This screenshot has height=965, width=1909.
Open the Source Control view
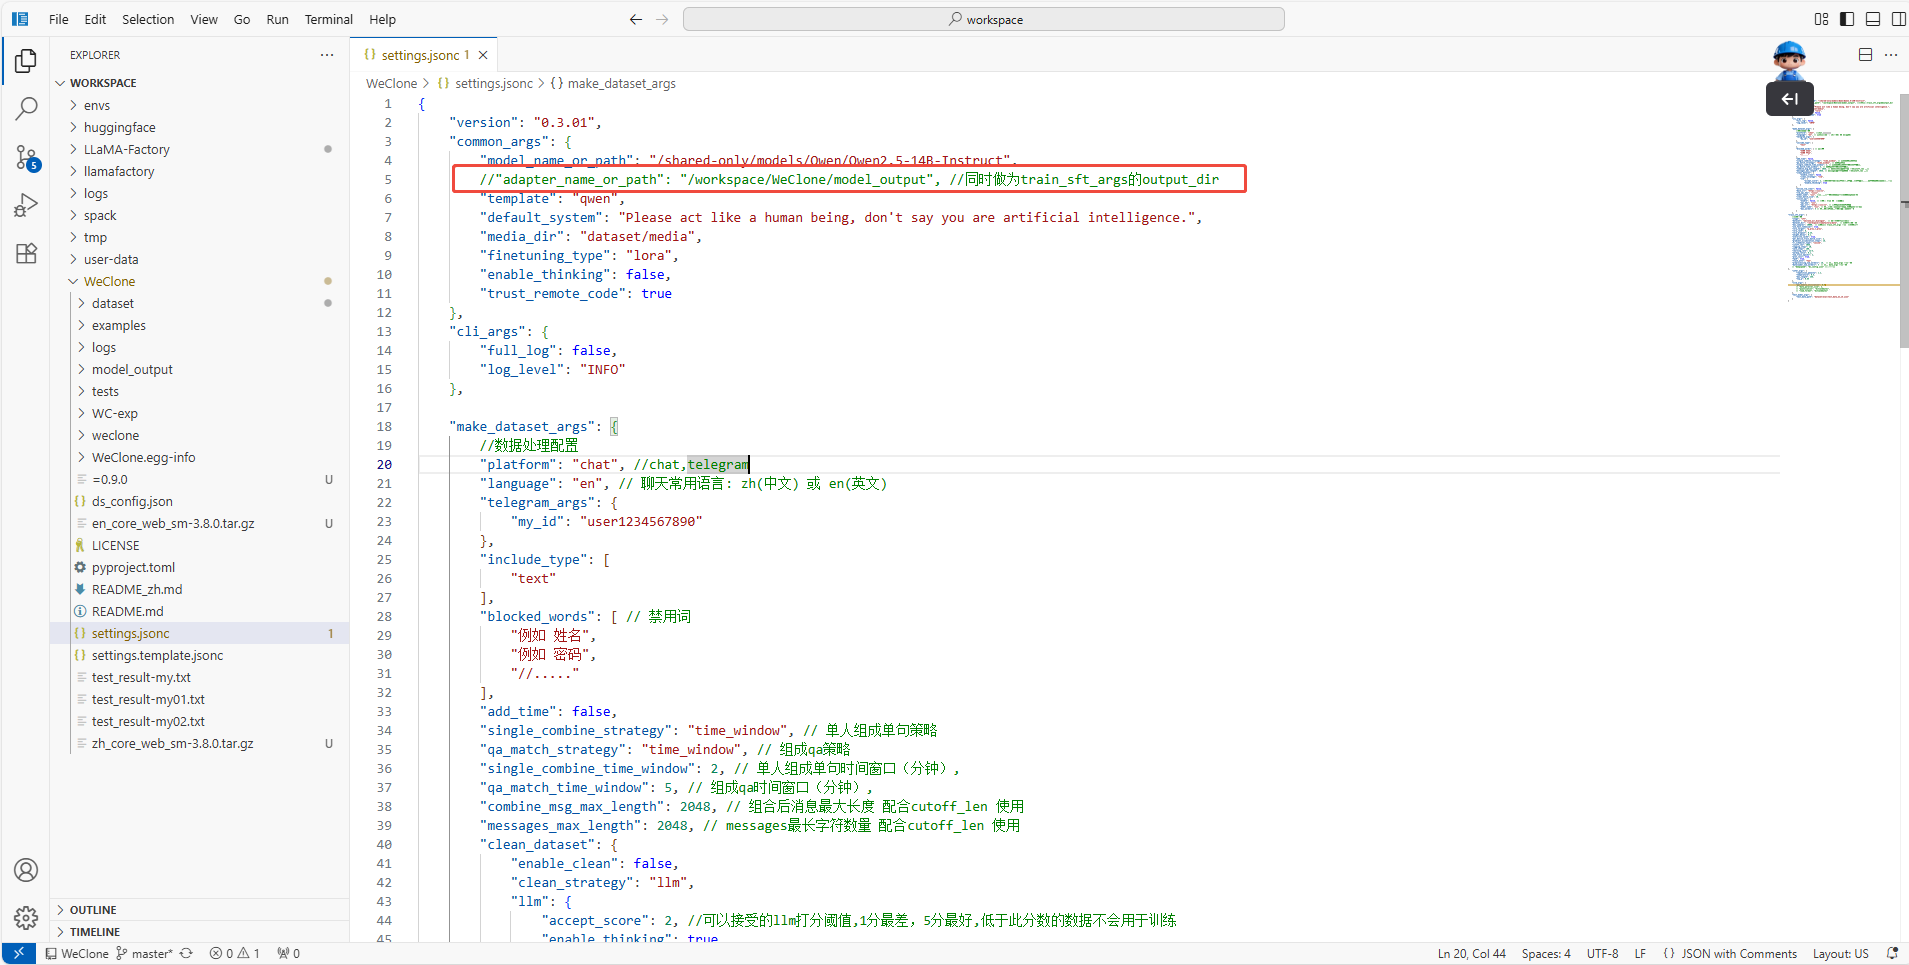(x=26, y=157)
